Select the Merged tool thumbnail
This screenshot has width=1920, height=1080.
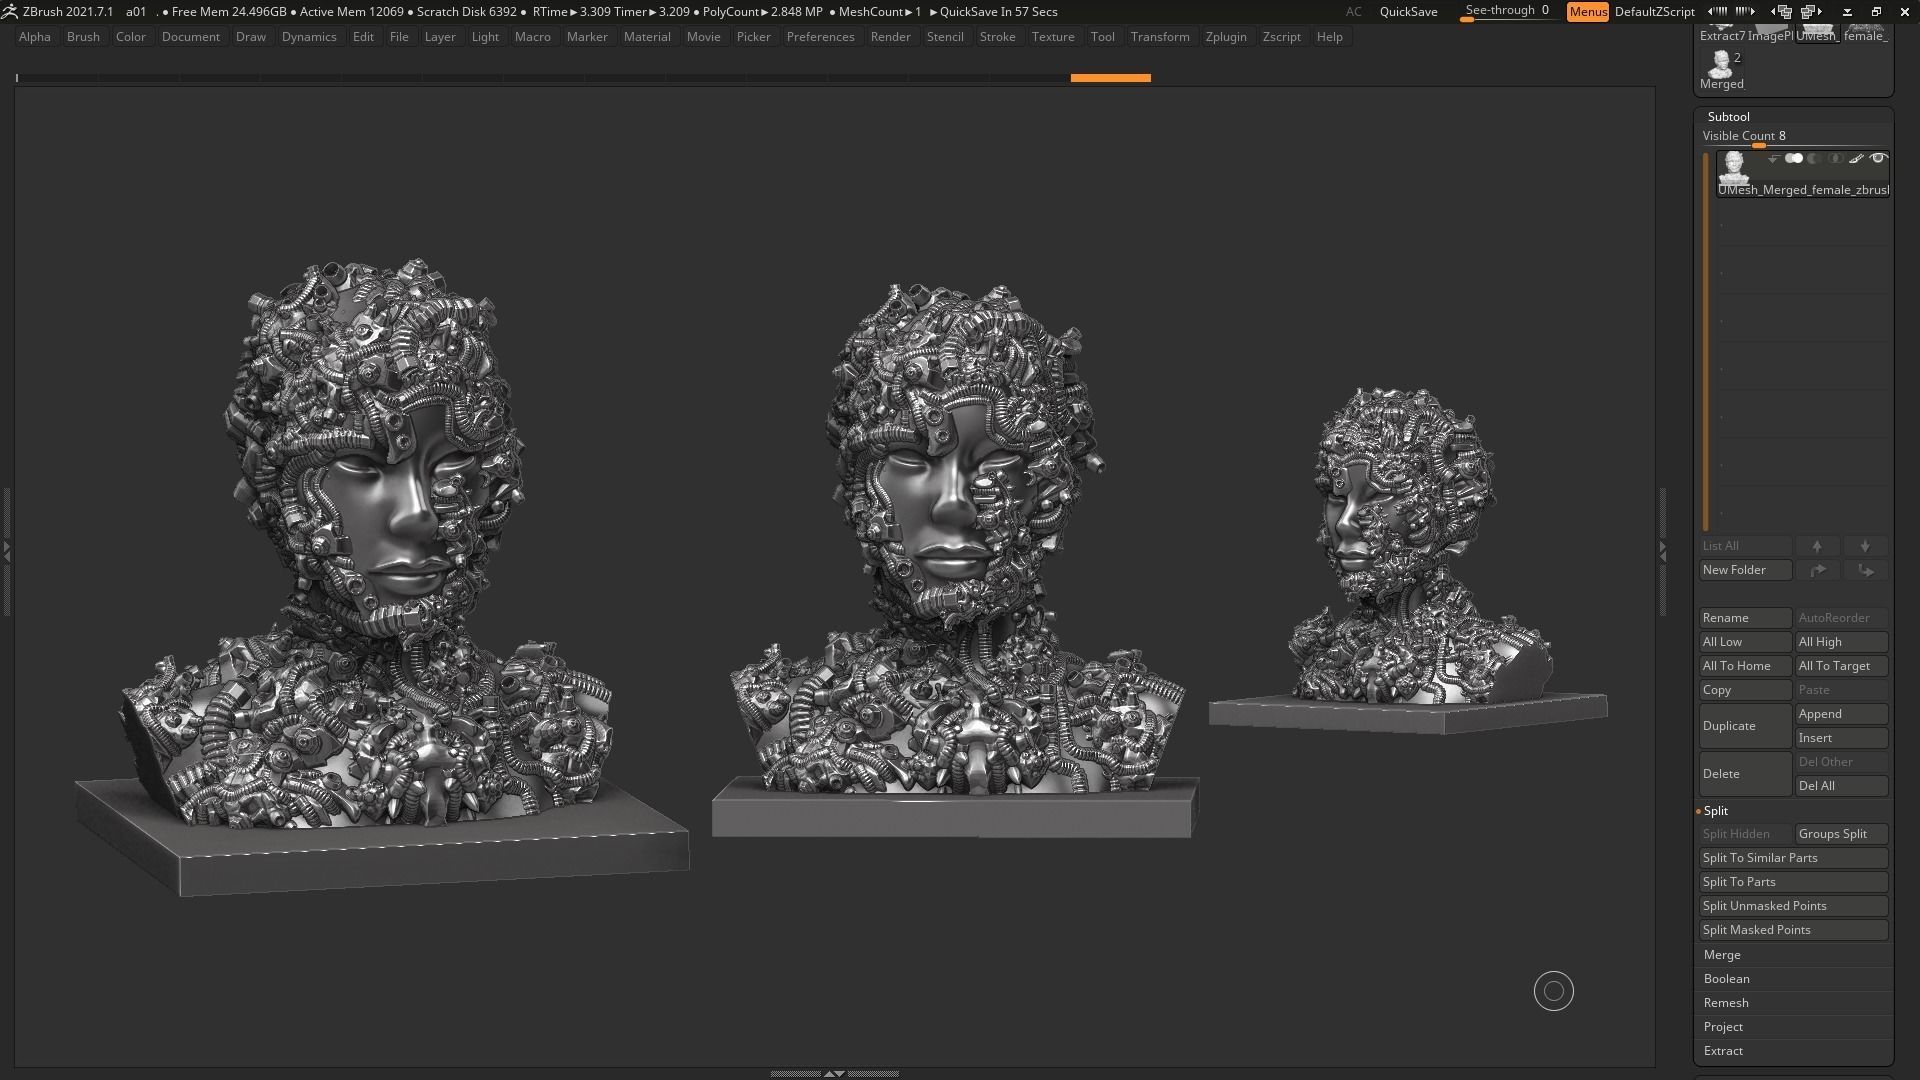click(1721, 66)
